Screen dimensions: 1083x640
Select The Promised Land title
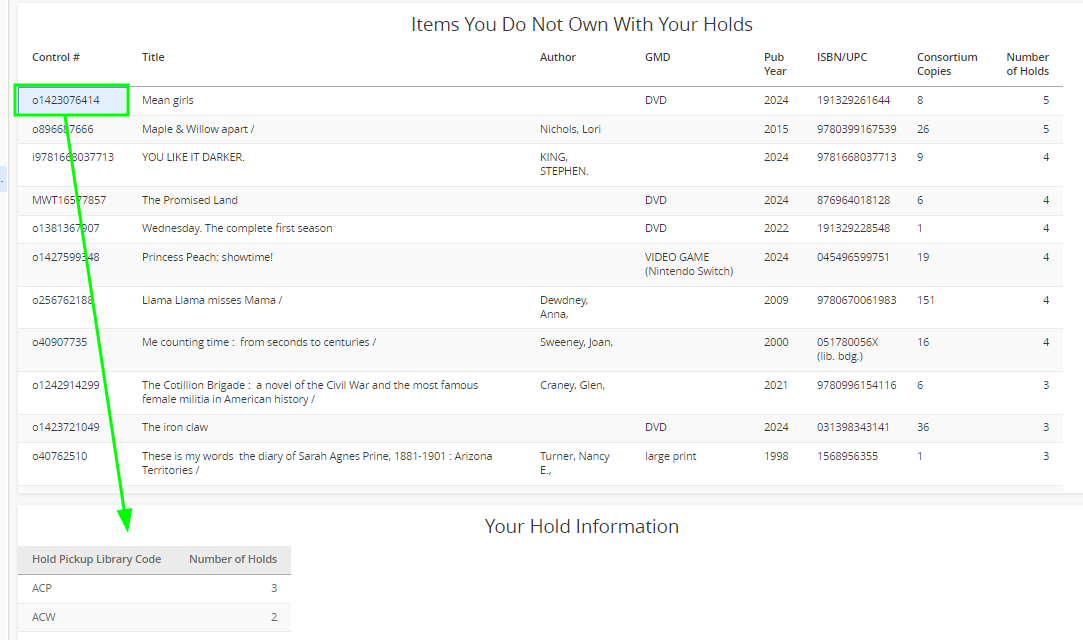[x=190, y=200]
